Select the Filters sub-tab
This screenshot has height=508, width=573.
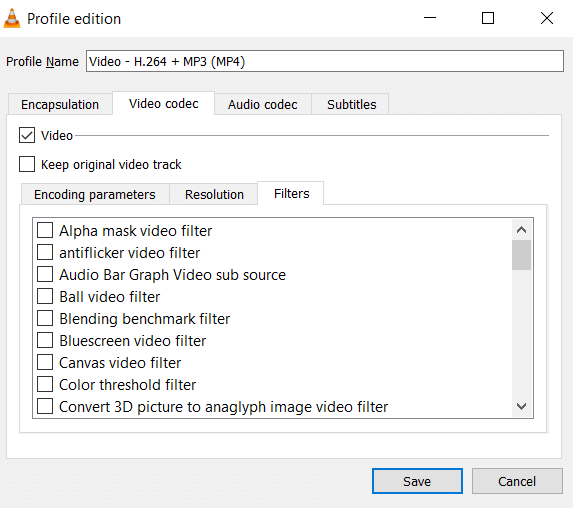click(291, 193)
